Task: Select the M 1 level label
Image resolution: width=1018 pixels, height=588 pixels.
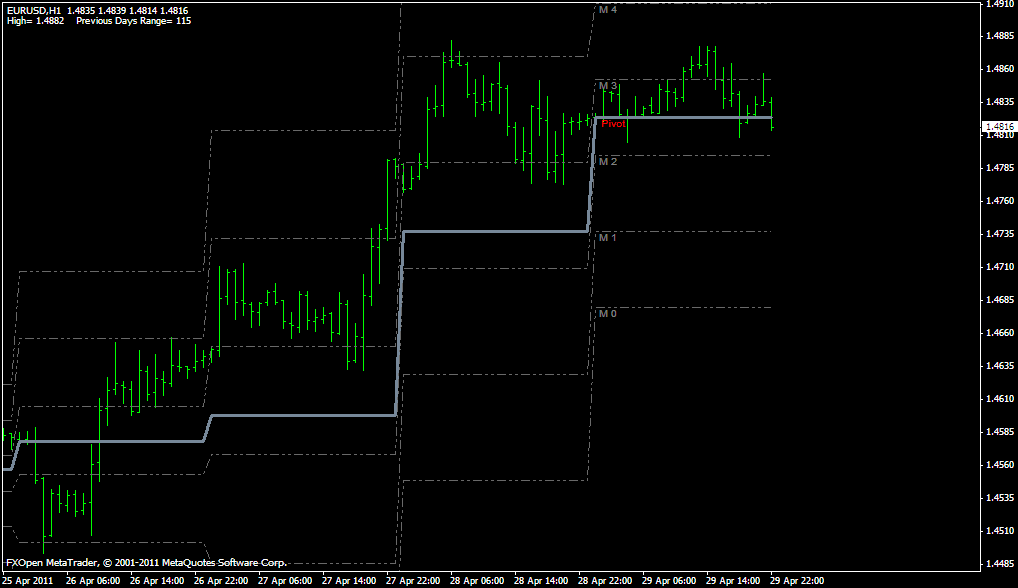Action: (x=608, y=238)
